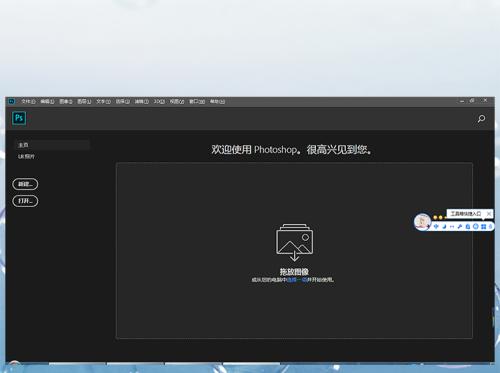
Task: Select 主页 (Home) in the left sidebar
Action: click(52, 145)
